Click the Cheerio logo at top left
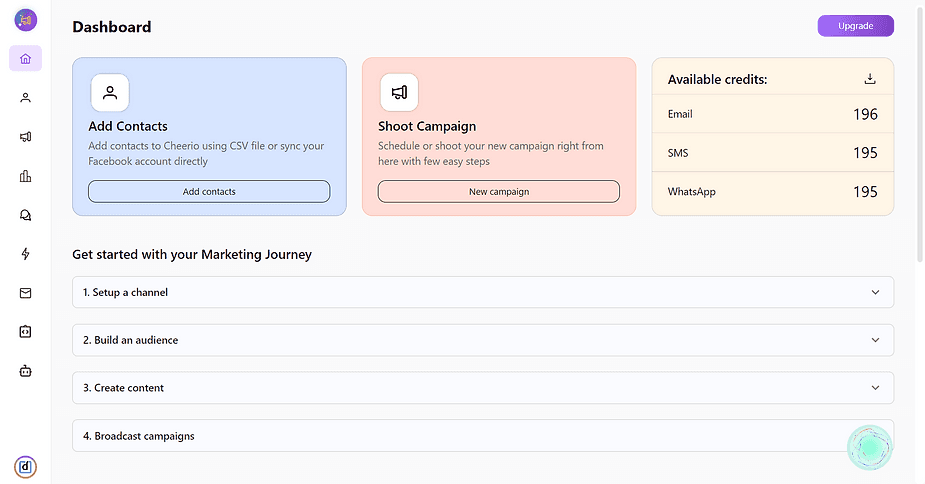This screenshot has width=925, height=484. click(25, 19)
